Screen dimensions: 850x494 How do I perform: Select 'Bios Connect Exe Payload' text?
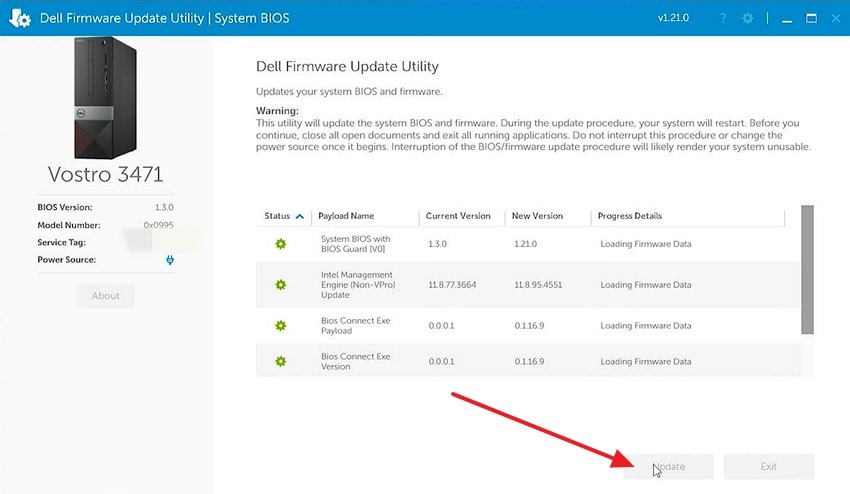355,325
